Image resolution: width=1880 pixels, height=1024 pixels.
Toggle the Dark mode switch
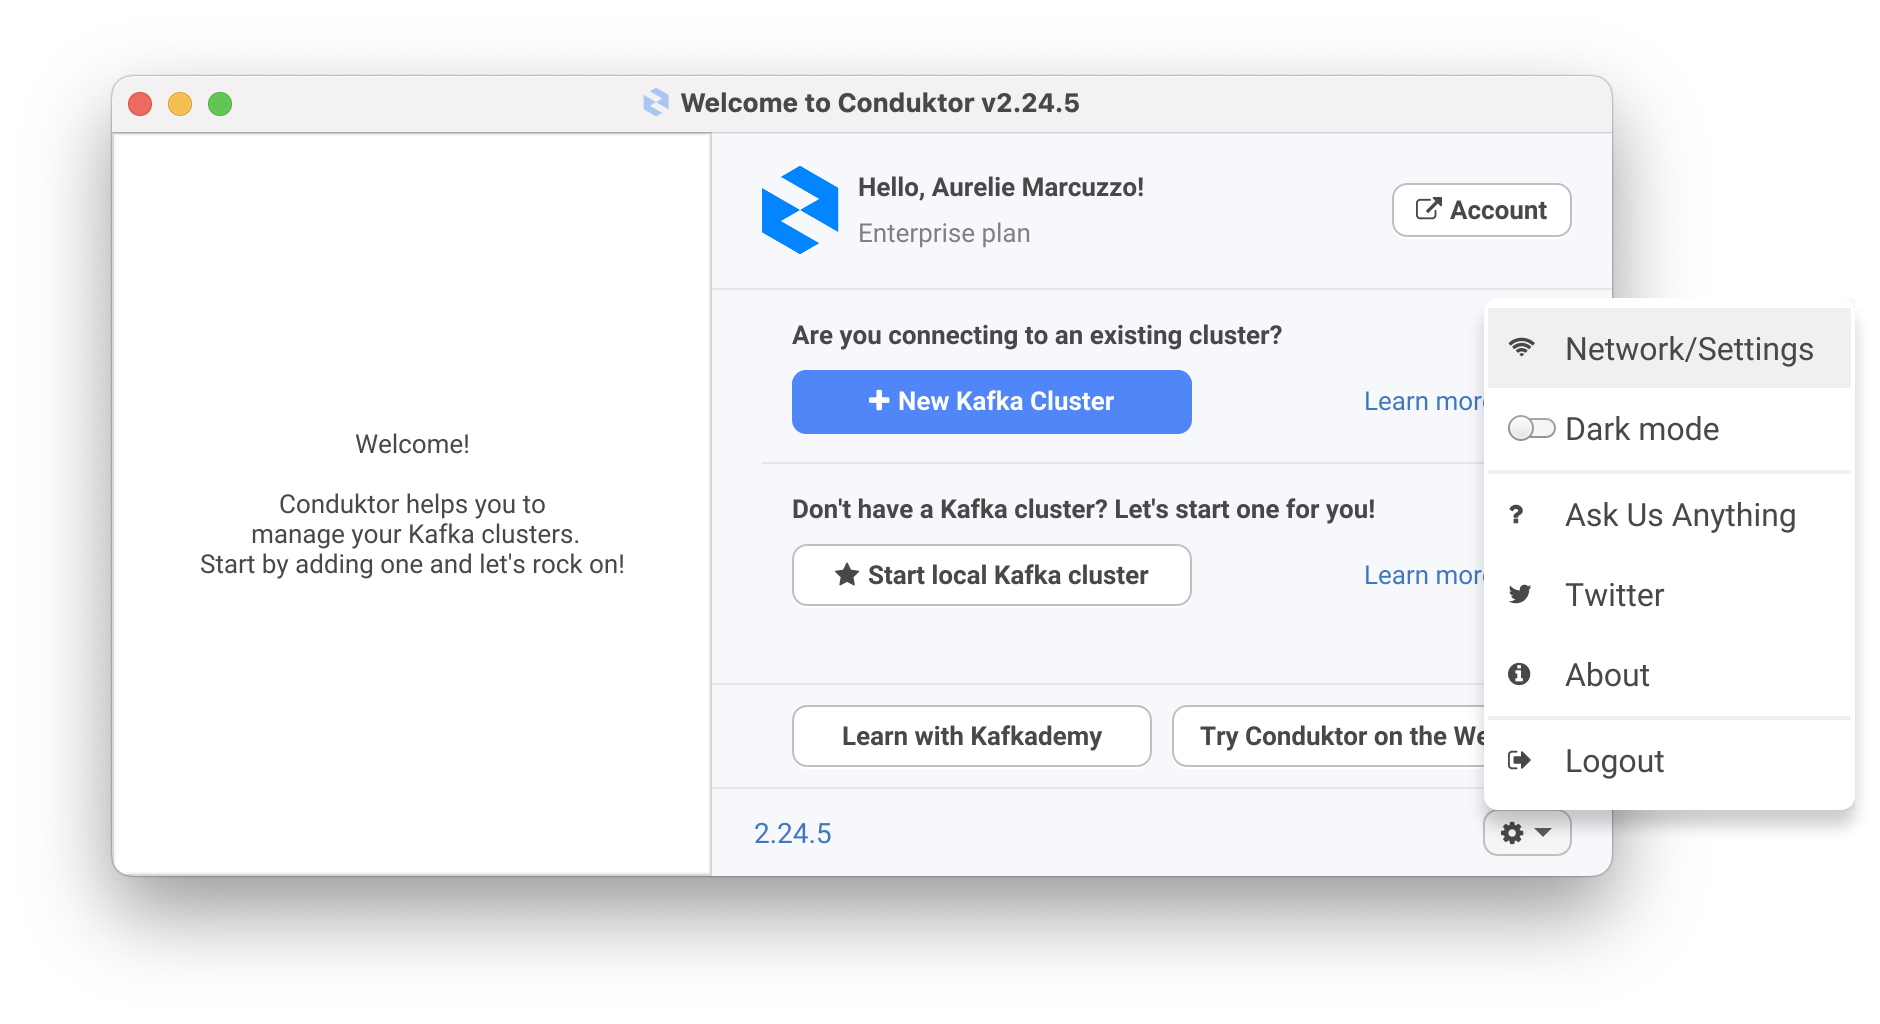coord(1531,428)
